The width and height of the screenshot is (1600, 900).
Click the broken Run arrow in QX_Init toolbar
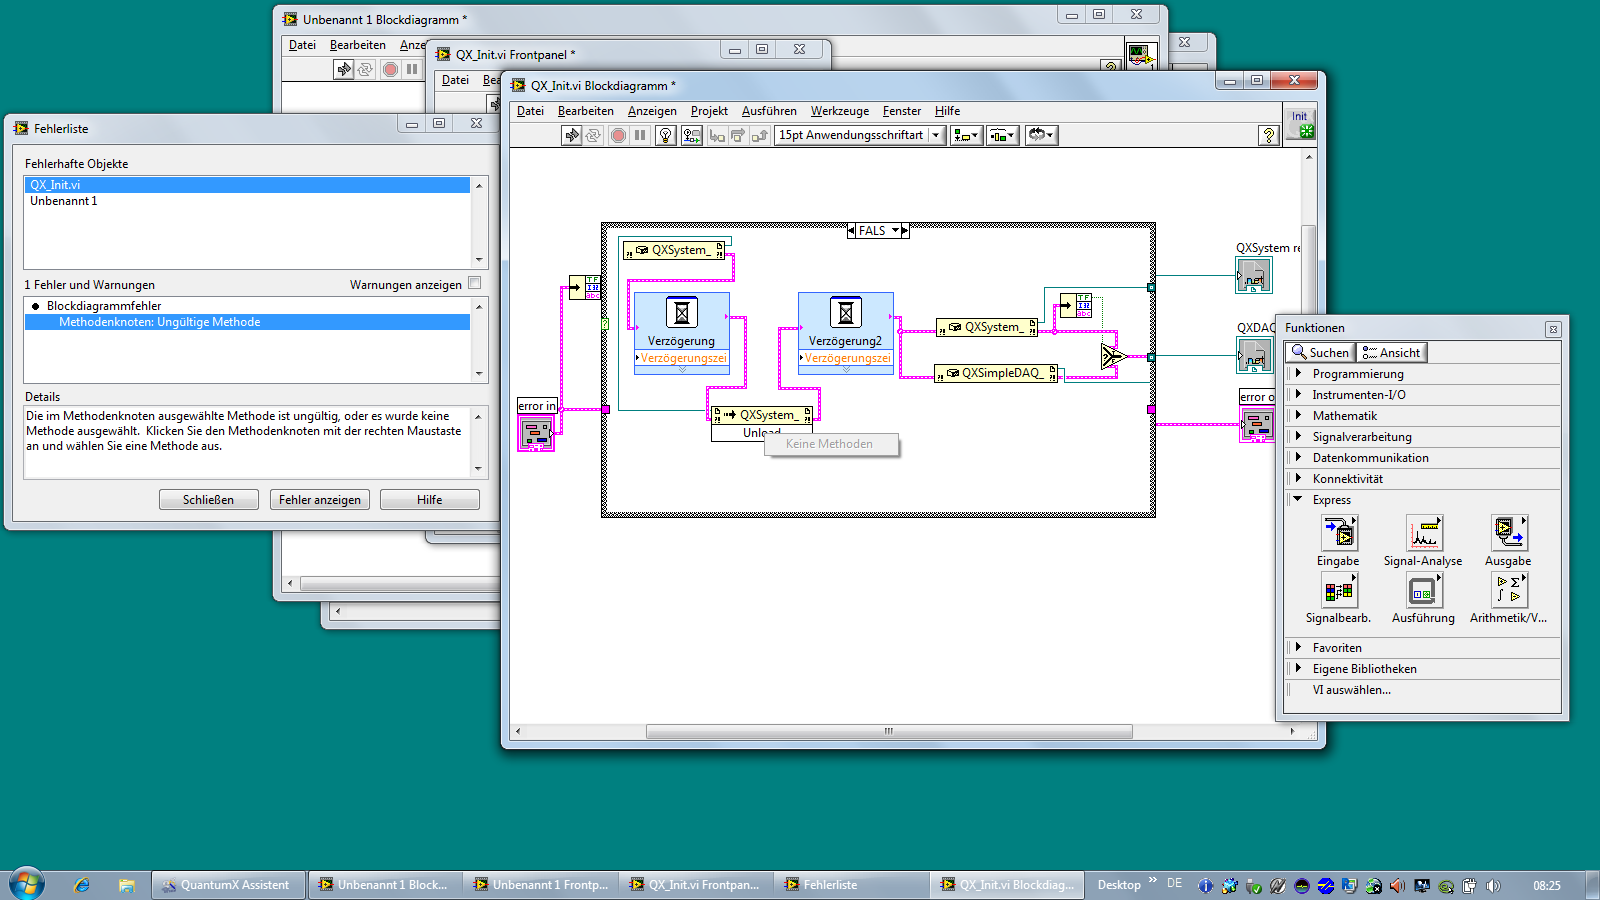coord(571,135)
